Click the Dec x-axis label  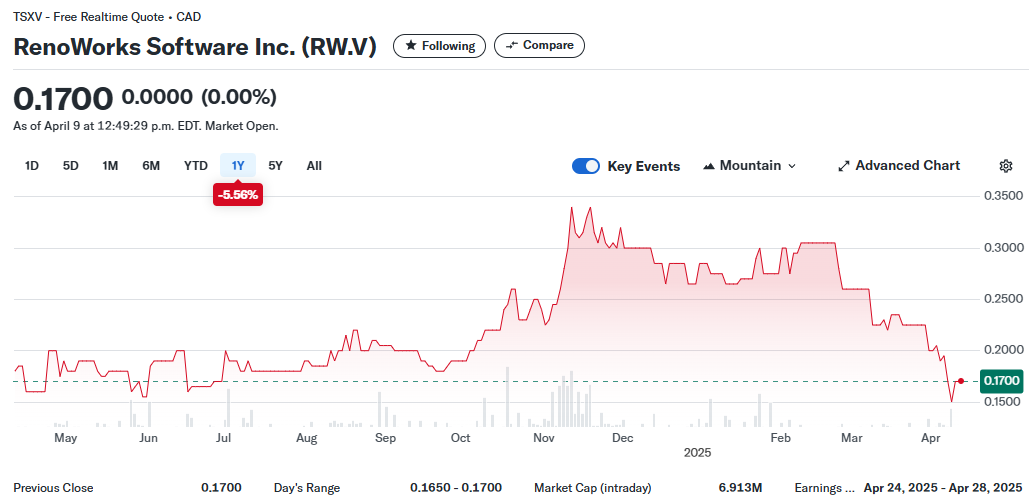(x=623, y=438)
